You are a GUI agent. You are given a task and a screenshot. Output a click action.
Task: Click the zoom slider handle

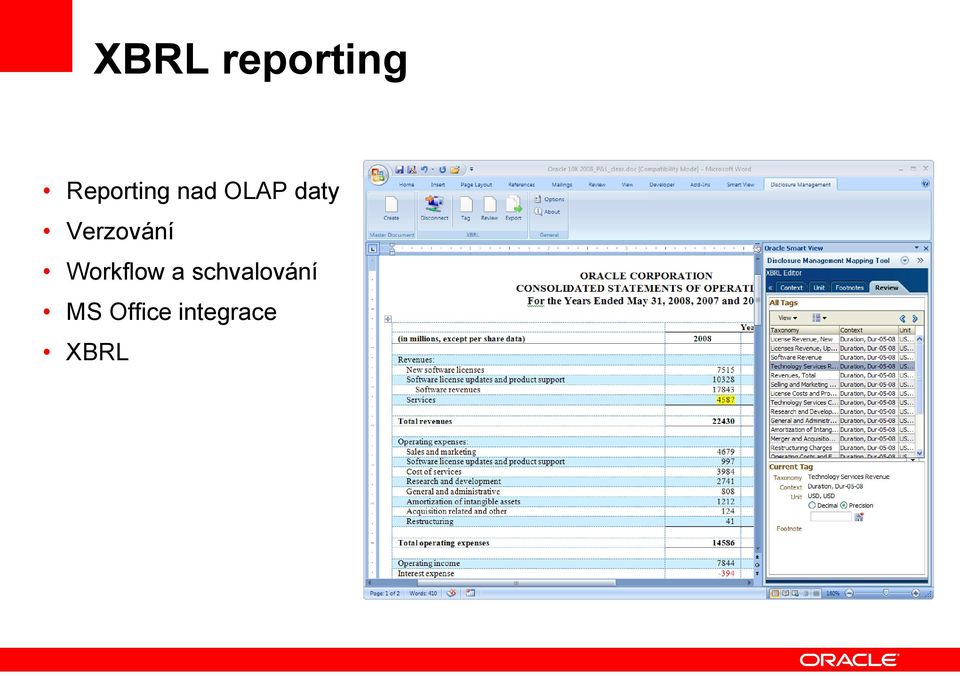tap(885, 593)
